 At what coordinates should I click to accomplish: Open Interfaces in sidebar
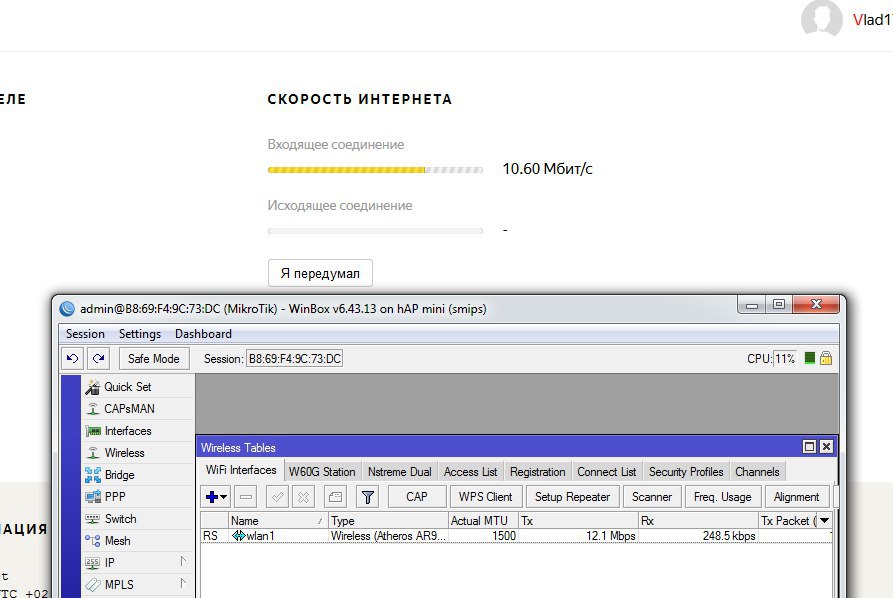(x=138, y=431)
